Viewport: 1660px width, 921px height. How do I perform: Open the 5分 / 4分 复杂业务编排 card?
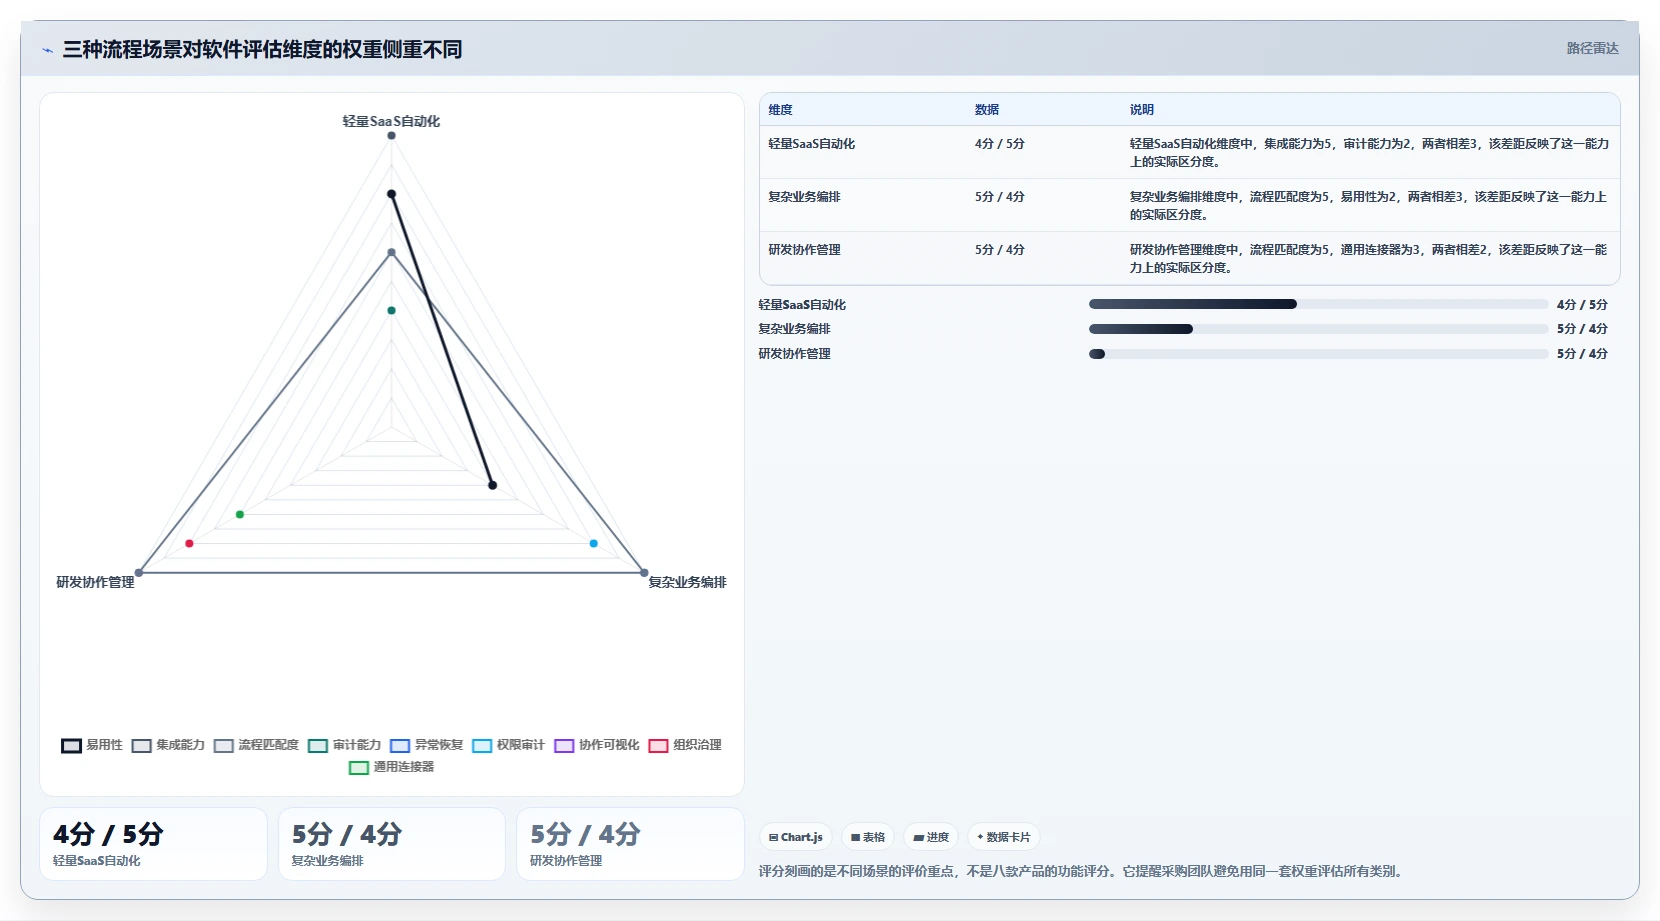click(x=392, y=844)
